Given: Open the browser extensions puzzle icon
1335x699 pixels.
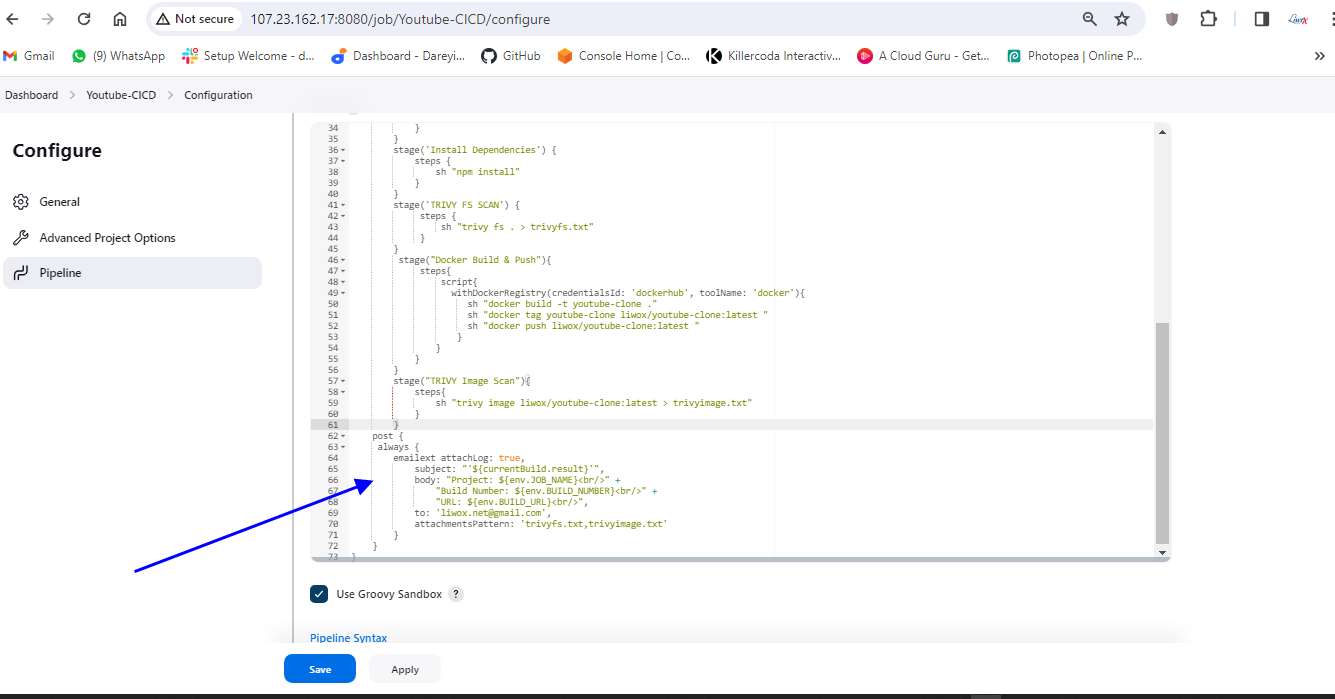Looking at the screenshot, I should click(1208, 19).
